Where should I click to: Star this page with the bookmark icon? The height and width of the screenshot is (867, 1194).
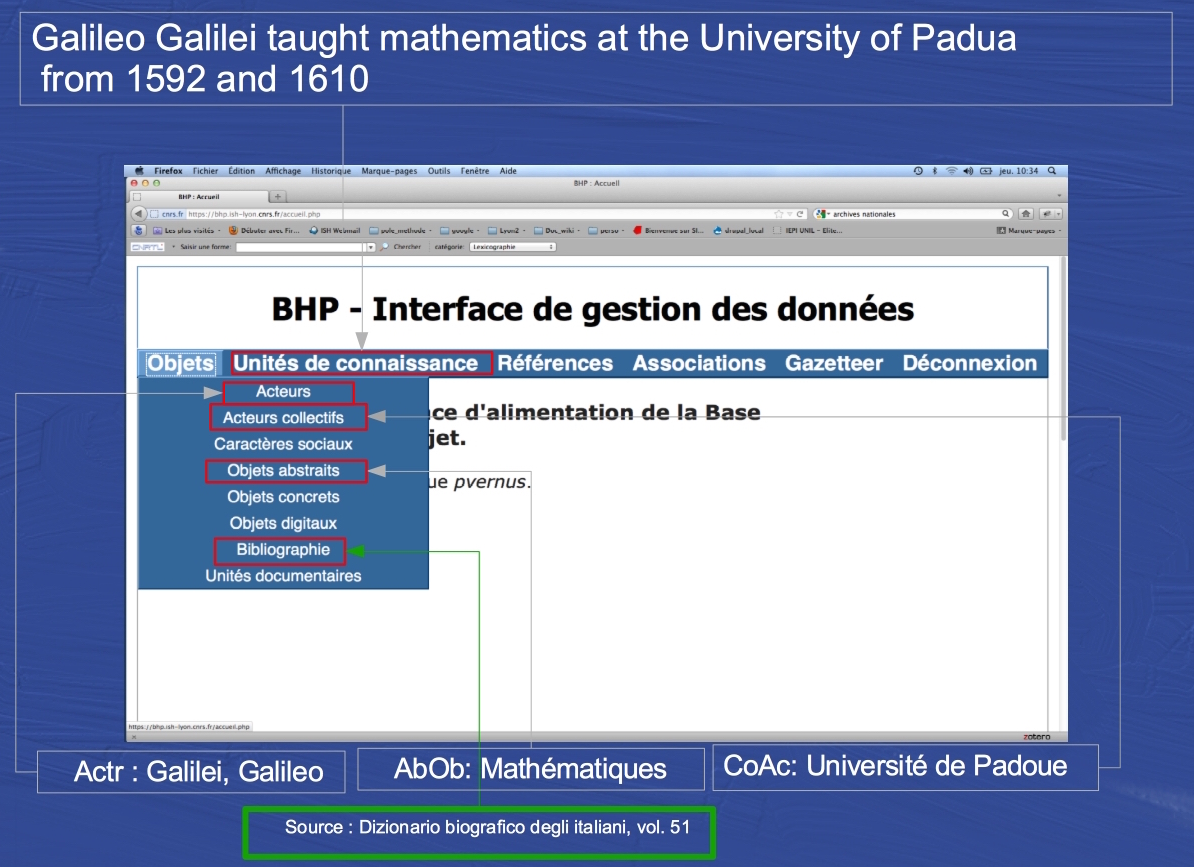click(778, 214)
